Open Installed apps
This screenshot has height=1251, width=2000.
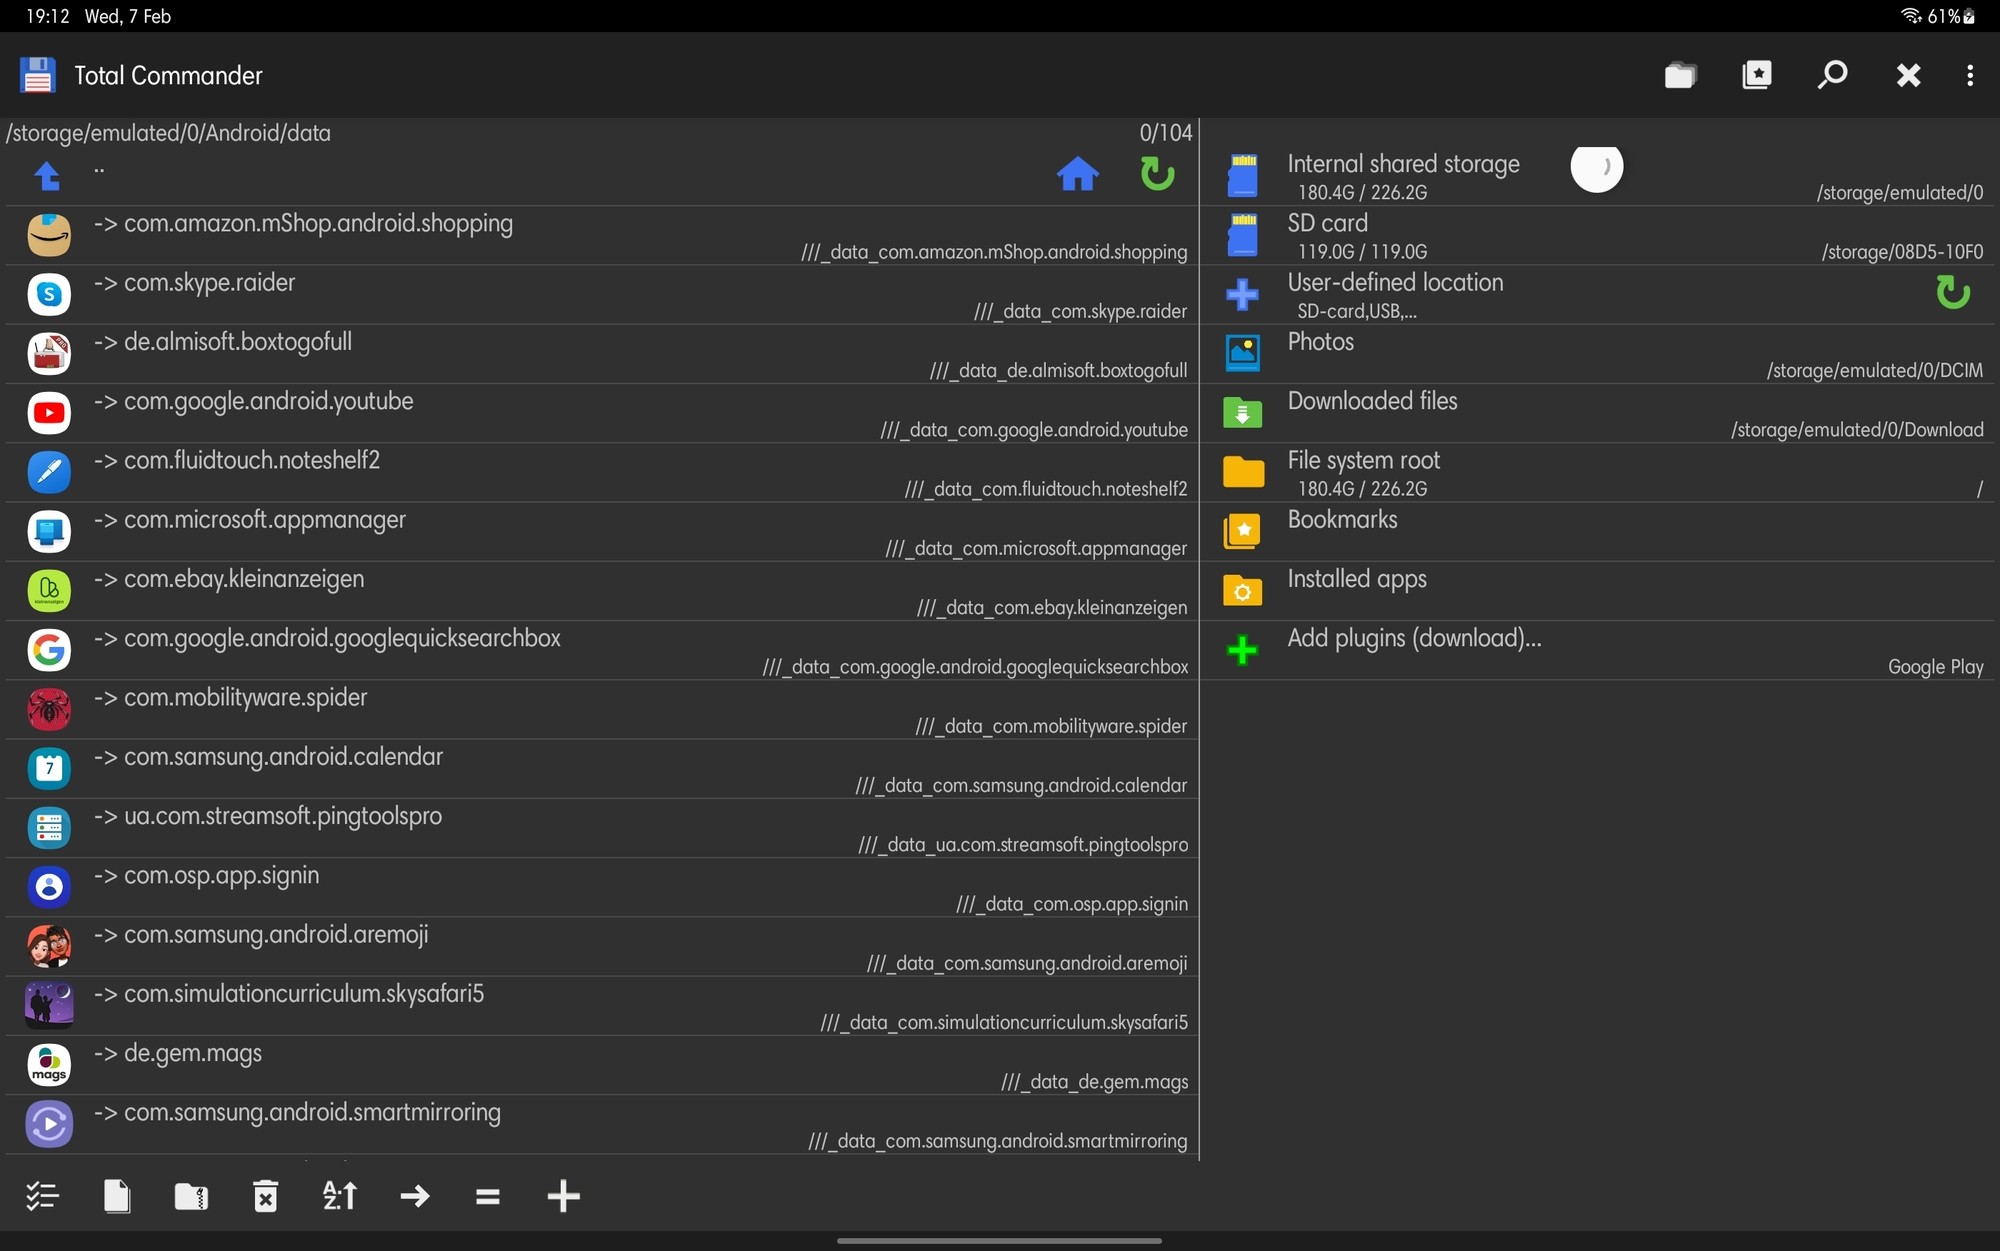pos(1598,591)
